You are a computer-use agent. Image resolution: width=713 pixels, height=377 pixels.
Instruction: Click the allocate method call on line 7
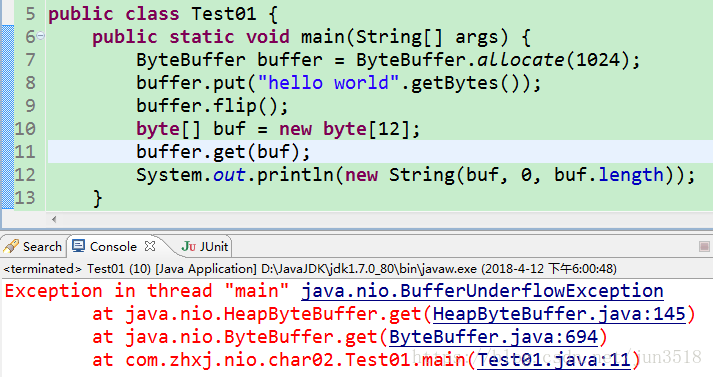pyautogui.click(x=520, y=60)
